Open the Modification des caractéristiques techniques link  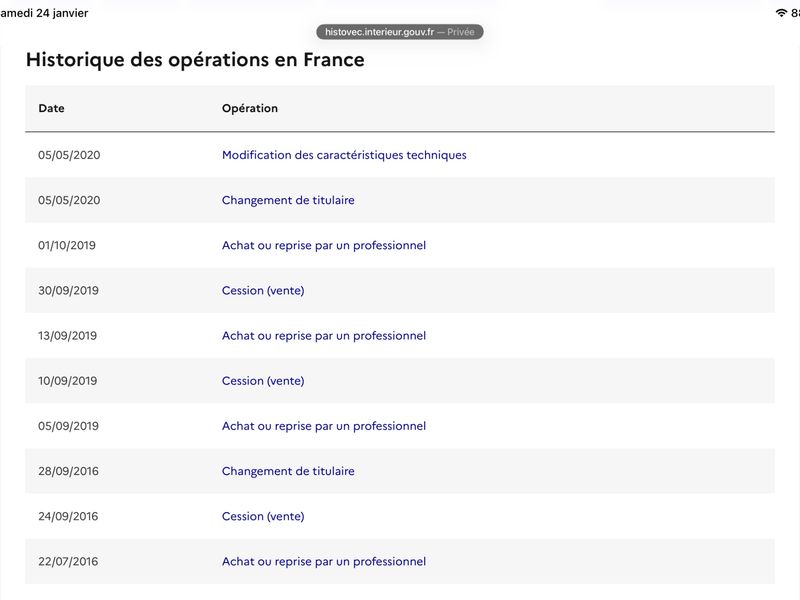point(344,155)
